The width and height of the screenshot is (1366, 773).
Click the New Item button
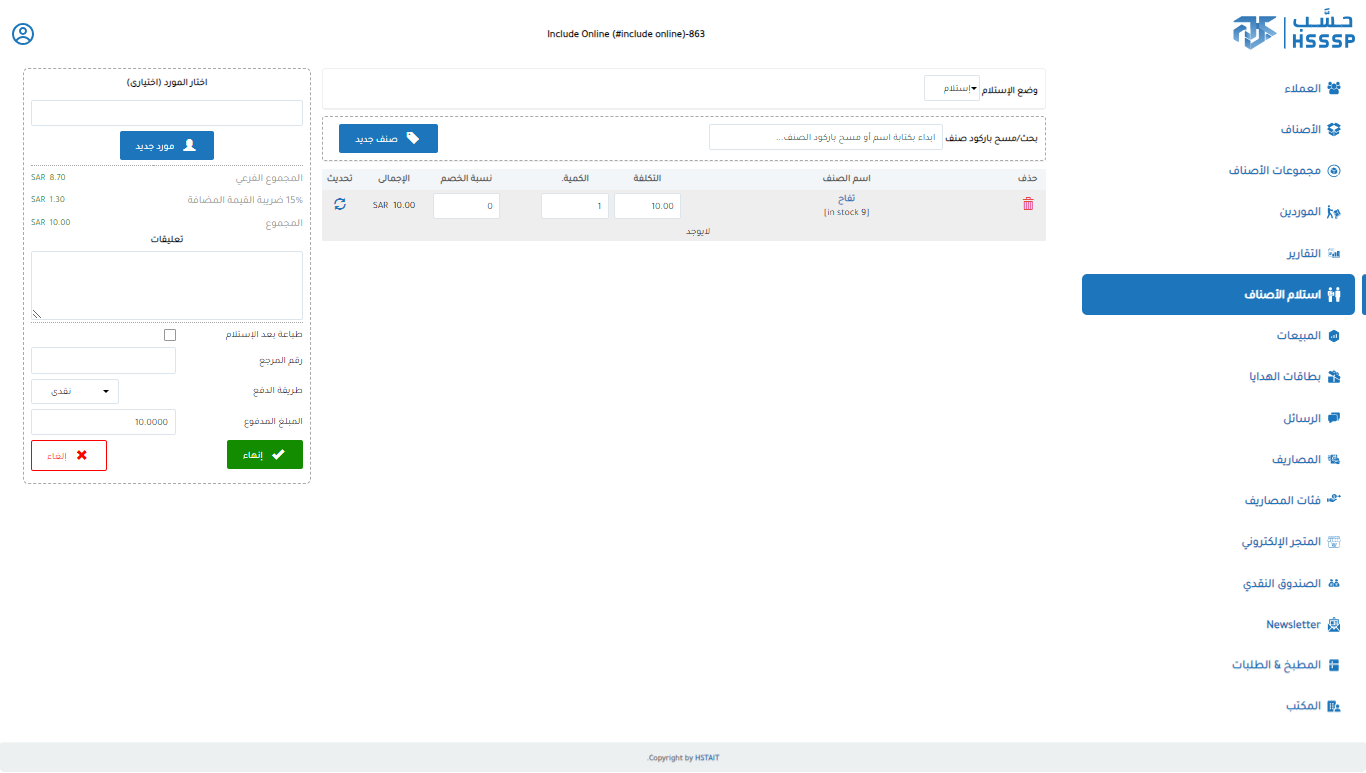point(388,138)
